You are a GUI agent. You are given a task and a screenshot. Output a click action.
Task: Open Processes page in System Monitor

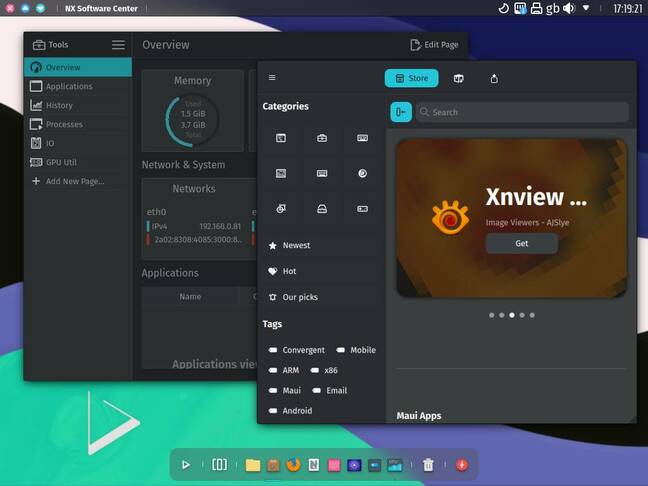point(78,124)
